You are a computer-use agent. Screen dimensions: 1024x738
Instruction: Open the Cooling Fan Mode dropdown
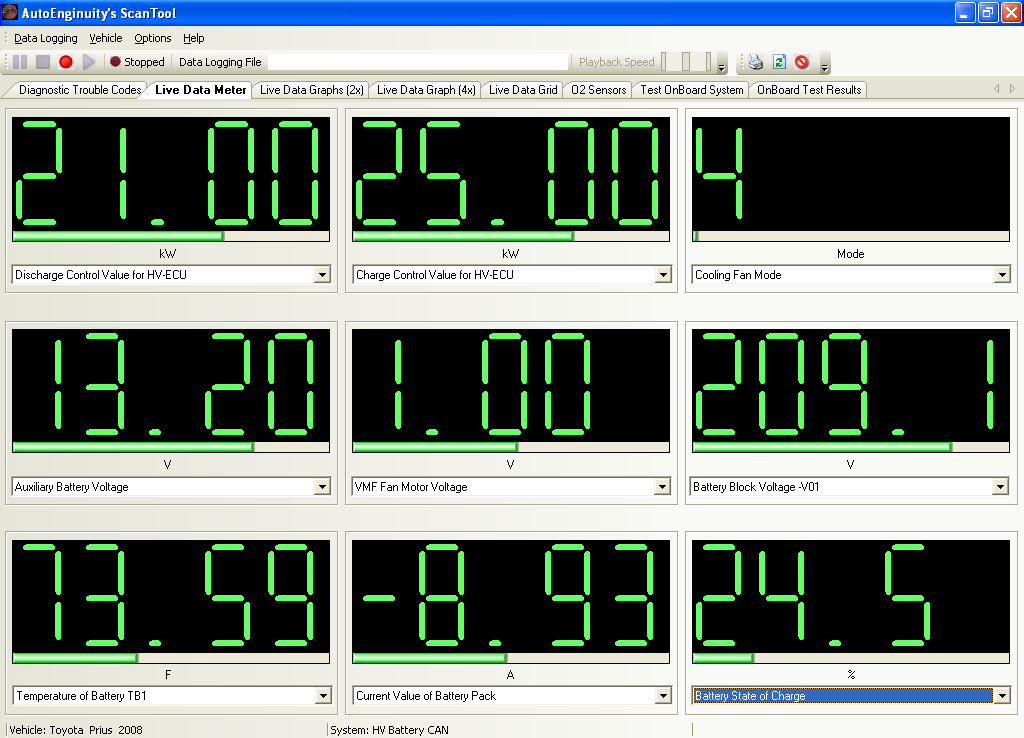click(x=1002, y=275)
